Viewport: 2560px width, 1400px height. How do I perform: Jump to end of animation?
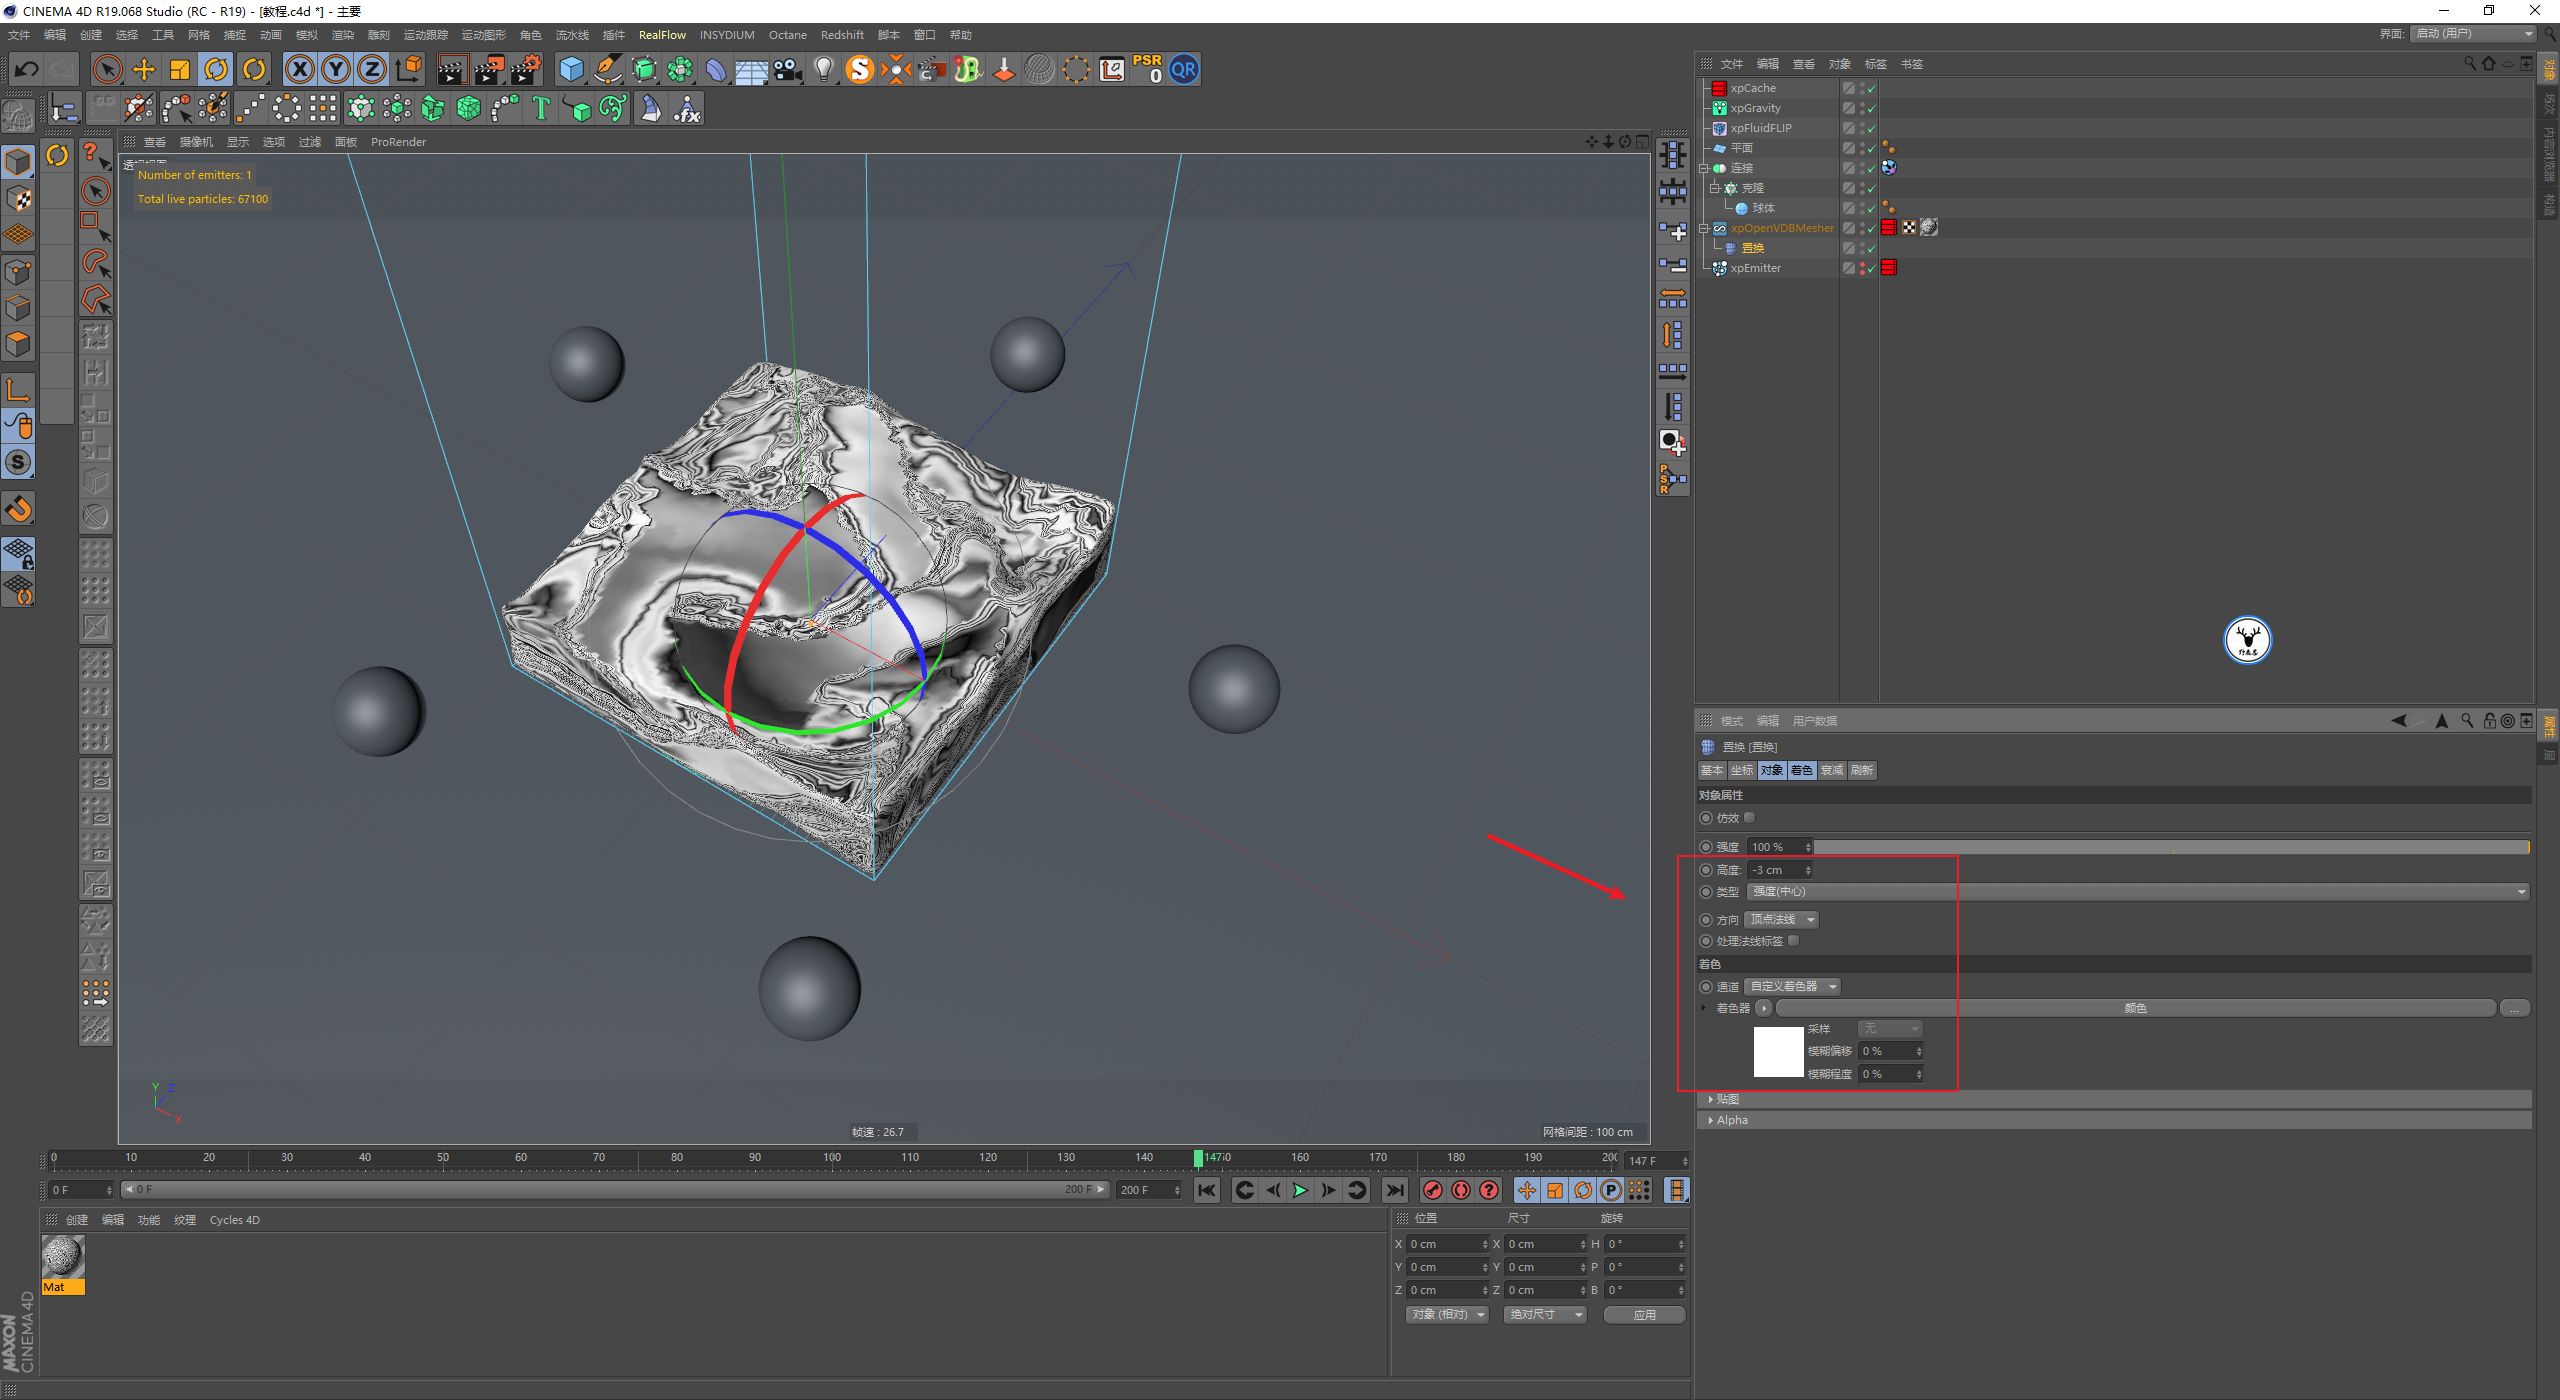pos(1394,1190)
